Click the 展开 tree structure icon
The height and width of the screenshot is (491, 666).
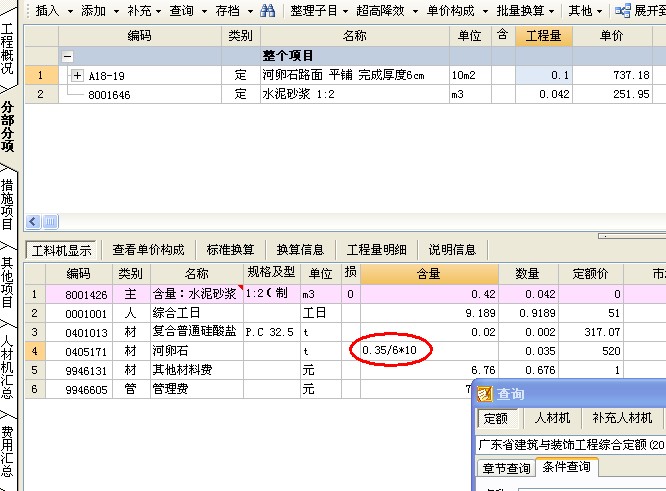pos(622,11)
